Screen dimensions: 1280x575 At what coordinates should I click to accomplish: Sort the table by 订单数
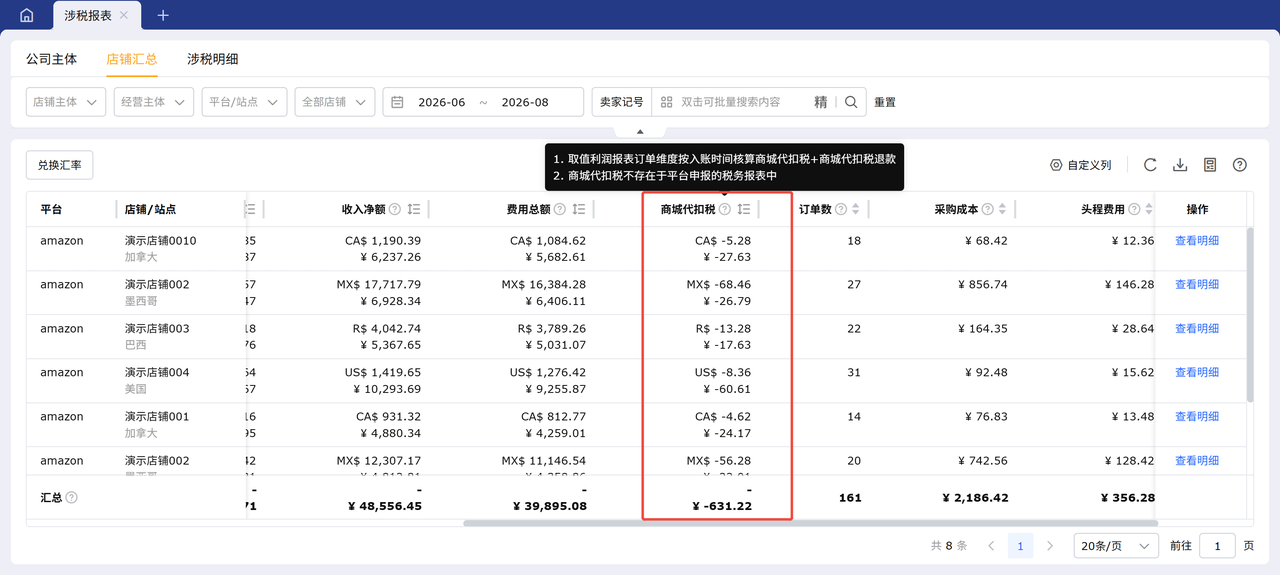coord(855,209)
